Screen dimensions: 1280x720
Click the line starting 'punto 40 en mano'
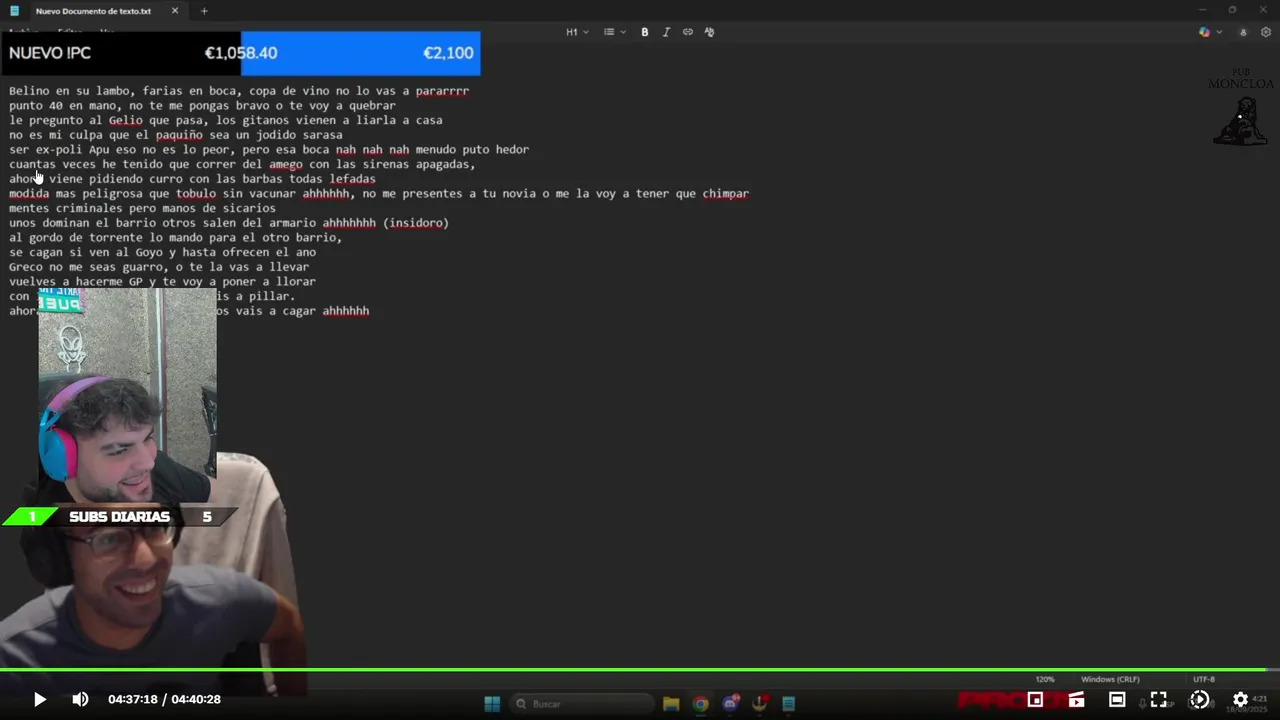(202, 105)
